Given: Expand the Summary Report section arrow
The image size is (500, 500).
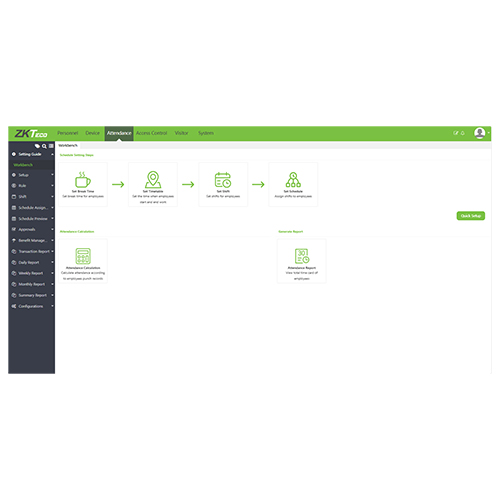Looking at the screenshot, I should [52, 295].
